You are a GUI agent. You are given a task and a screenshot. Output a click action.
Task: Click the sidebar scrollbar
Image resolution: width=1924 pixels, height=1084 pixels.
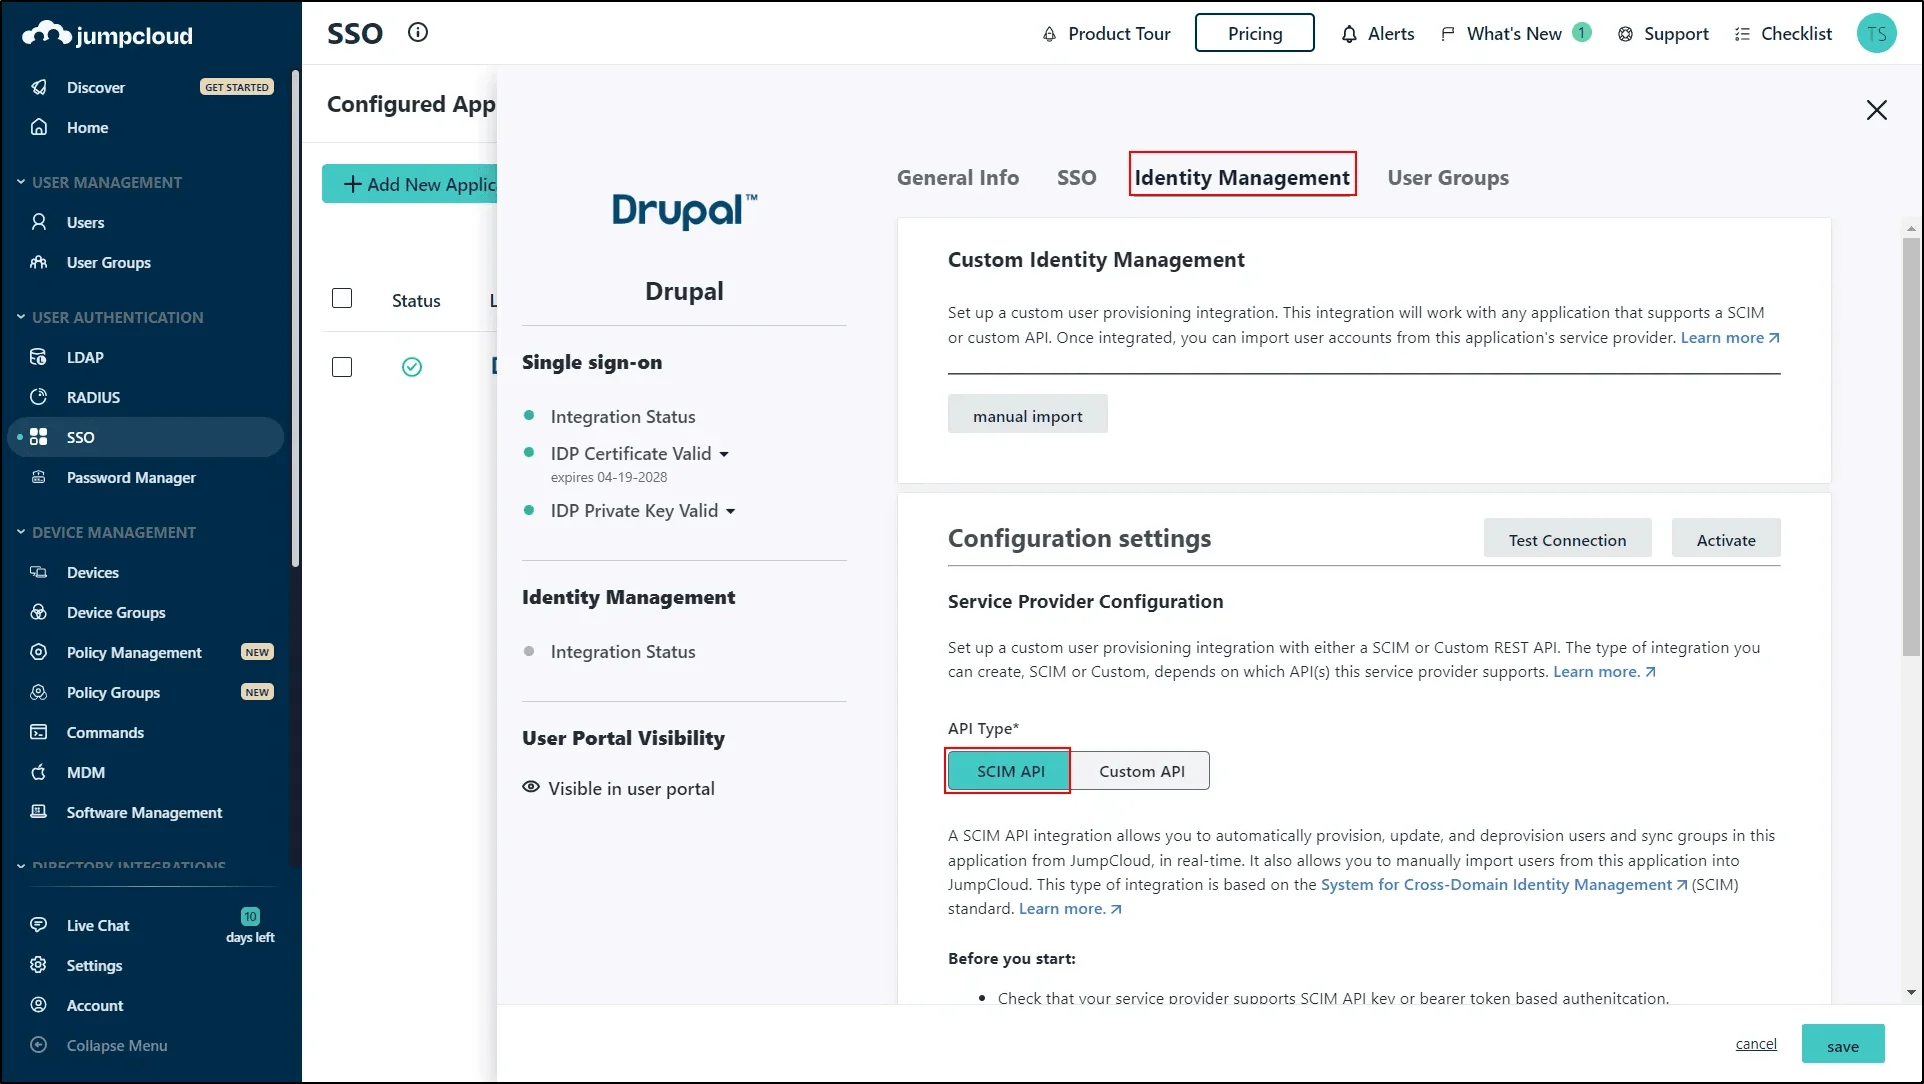(295, 320)
